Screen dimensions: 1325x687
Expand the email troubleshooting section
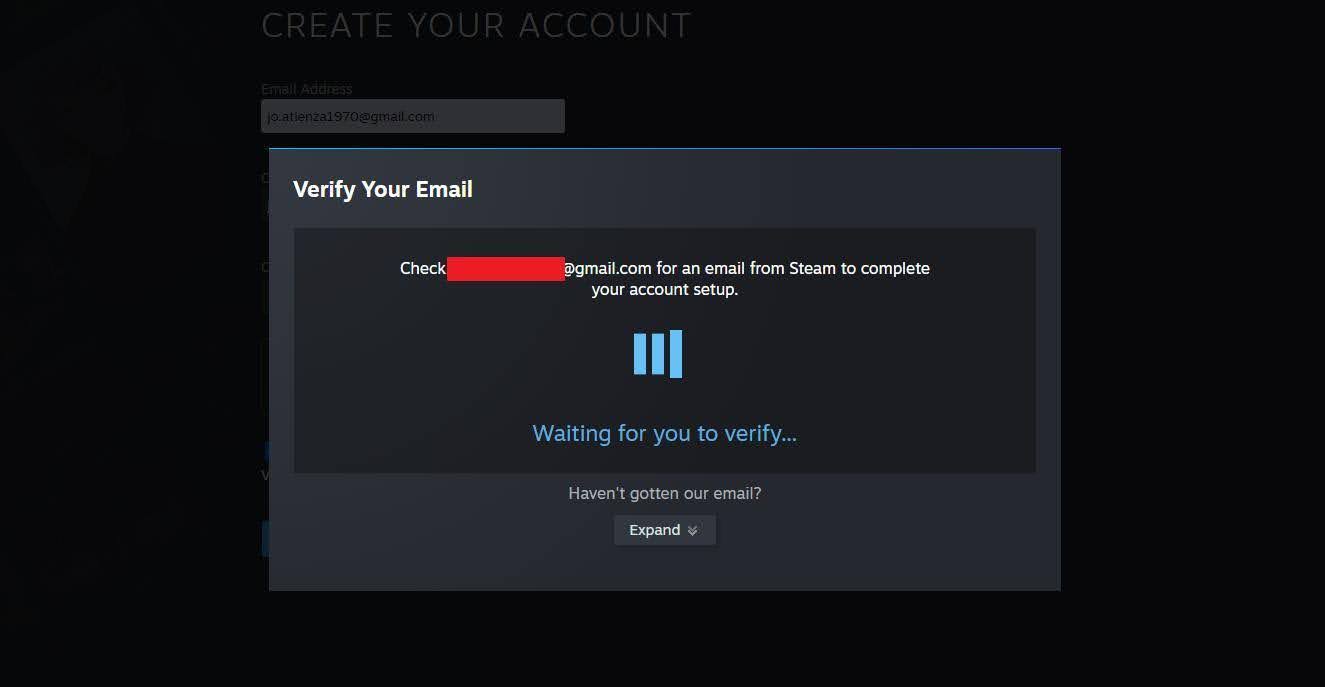tap(665, 530)
